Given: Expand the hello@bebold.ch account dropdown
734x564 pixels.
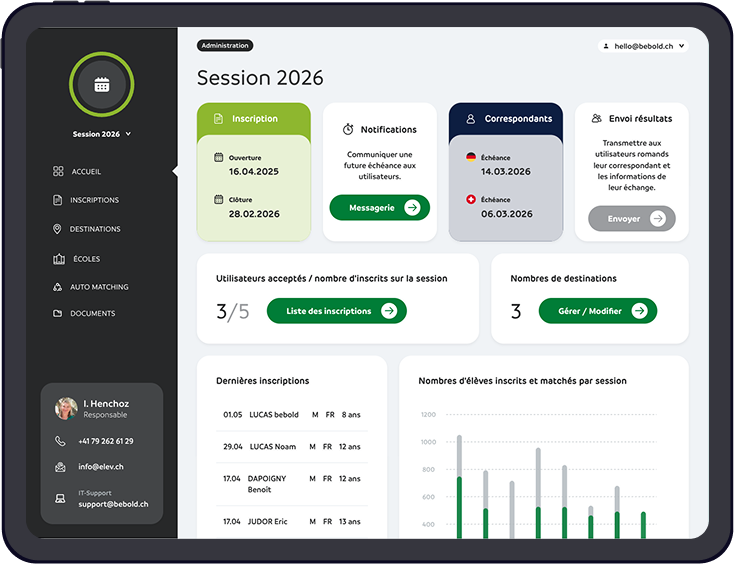Looking at the screenshot, I should pyautogui.click(x=642, y=46).
